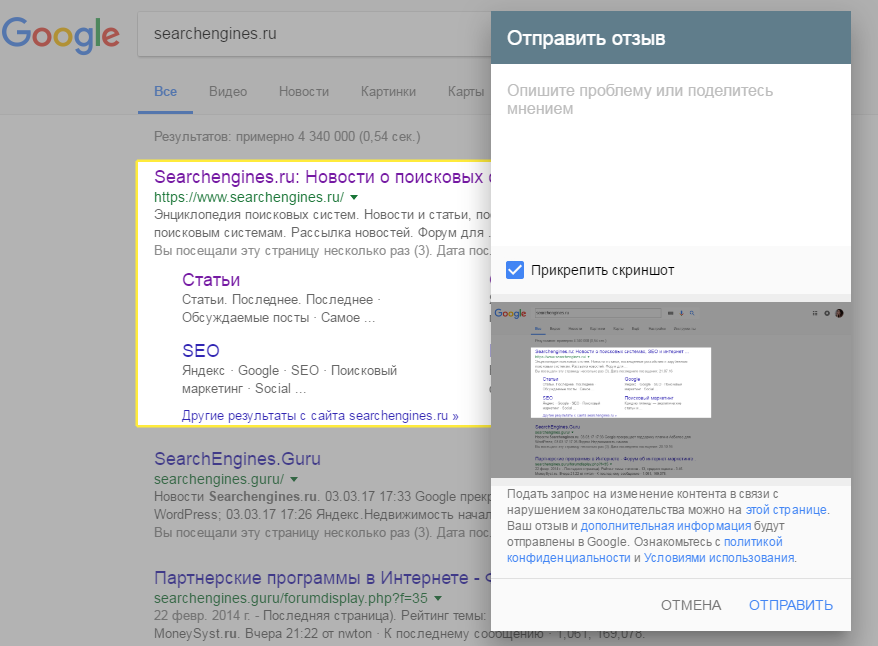Screen dimensions: 878x646
Task: Open the дополнительная информация link
Action: pos(666,526)
